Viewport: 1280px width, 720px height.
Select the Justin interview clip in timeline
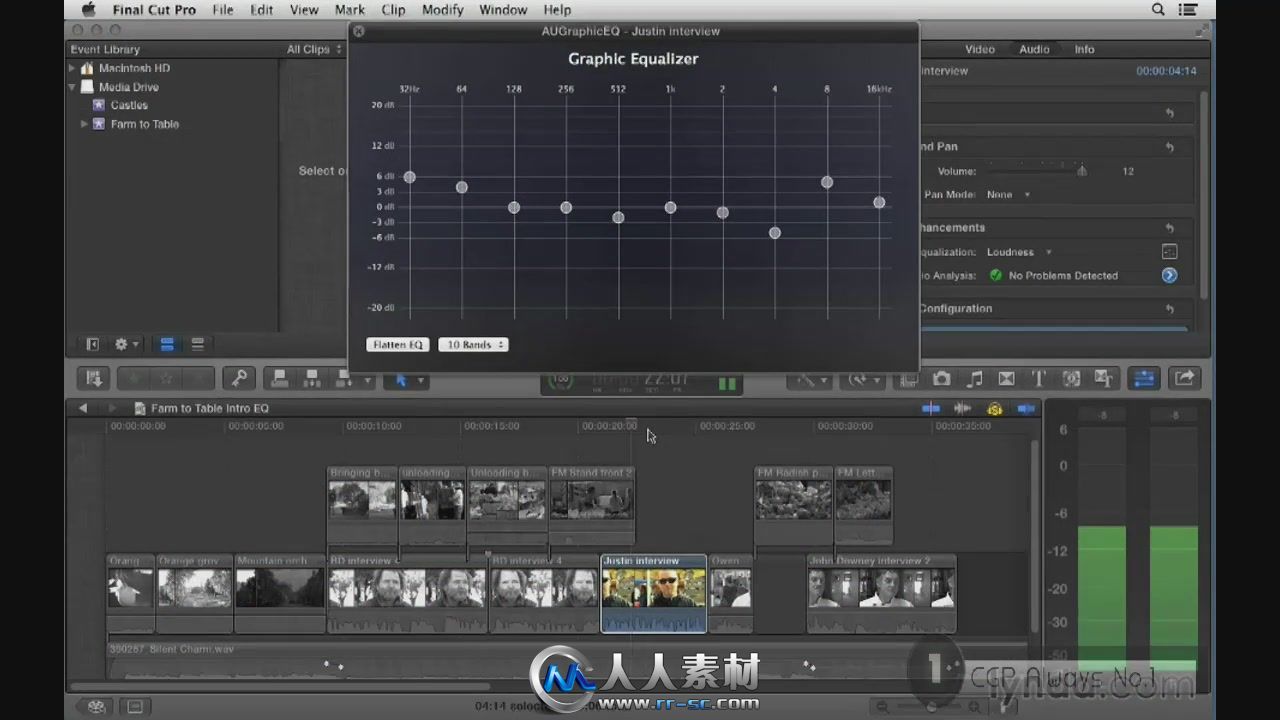click(654, 594)
